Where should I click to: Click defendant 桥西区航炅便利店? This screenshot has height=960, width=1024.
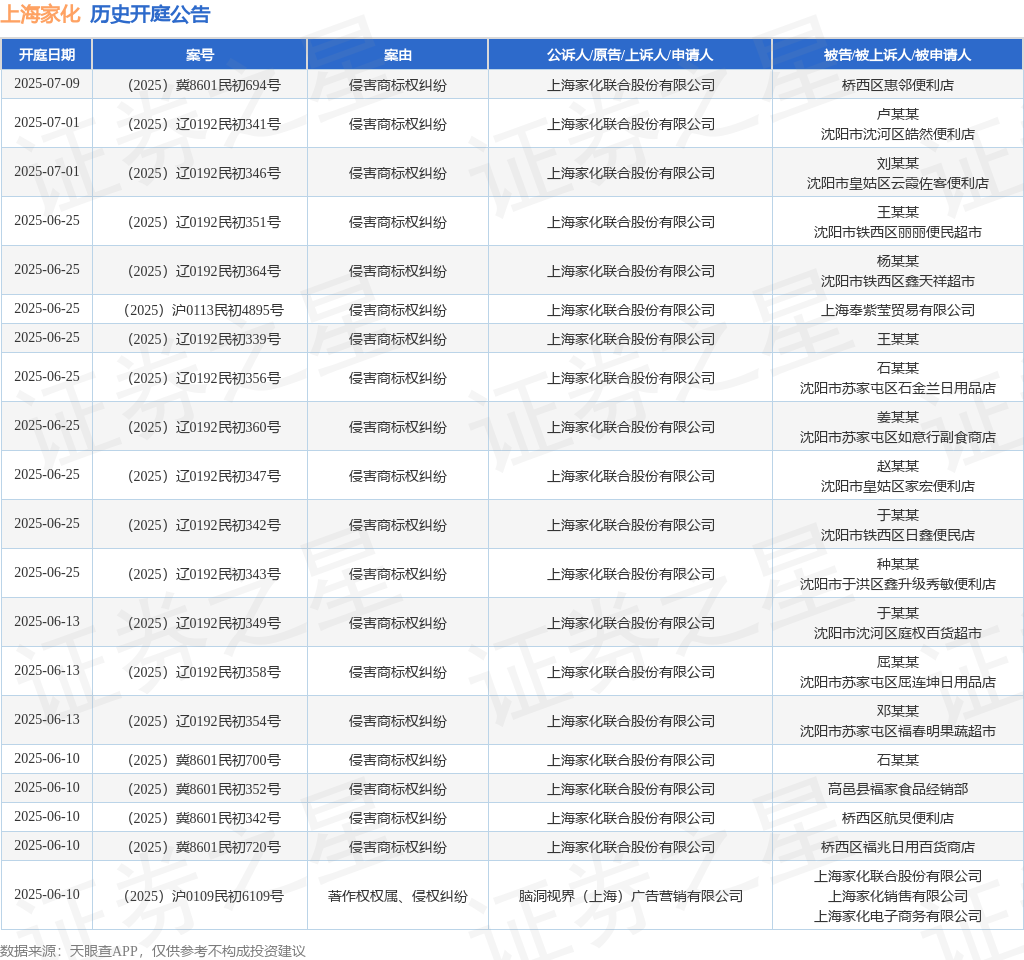coord(897,818)
